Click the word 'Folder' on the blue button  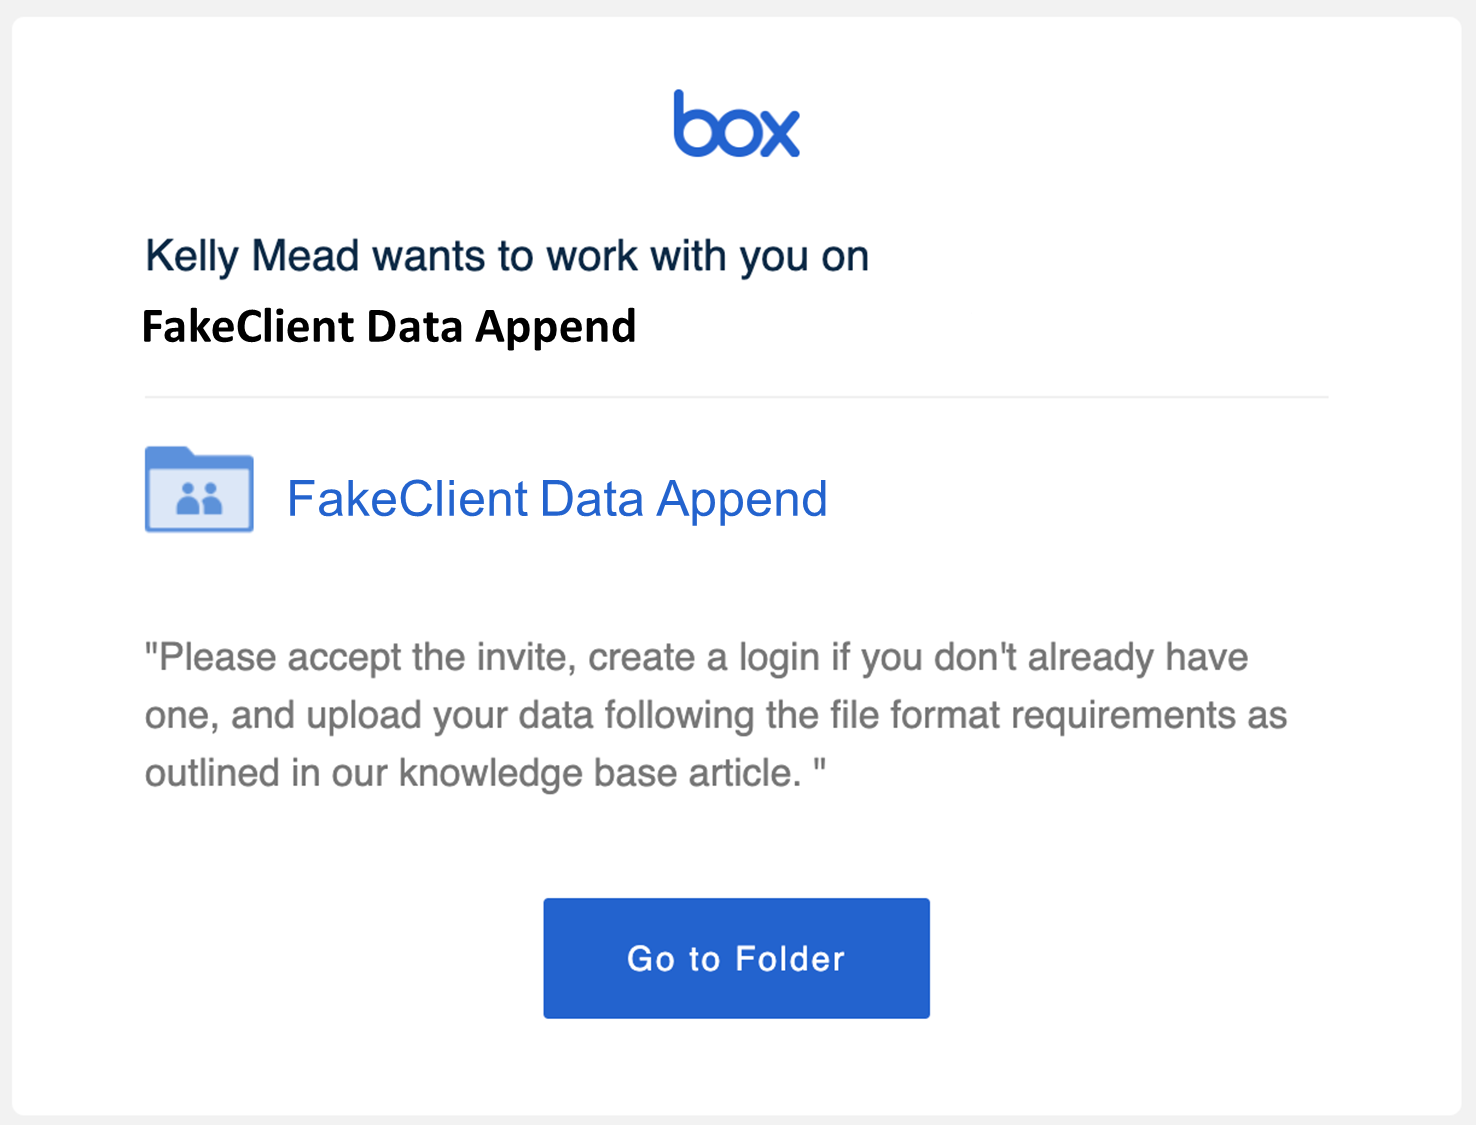point(790,959)
